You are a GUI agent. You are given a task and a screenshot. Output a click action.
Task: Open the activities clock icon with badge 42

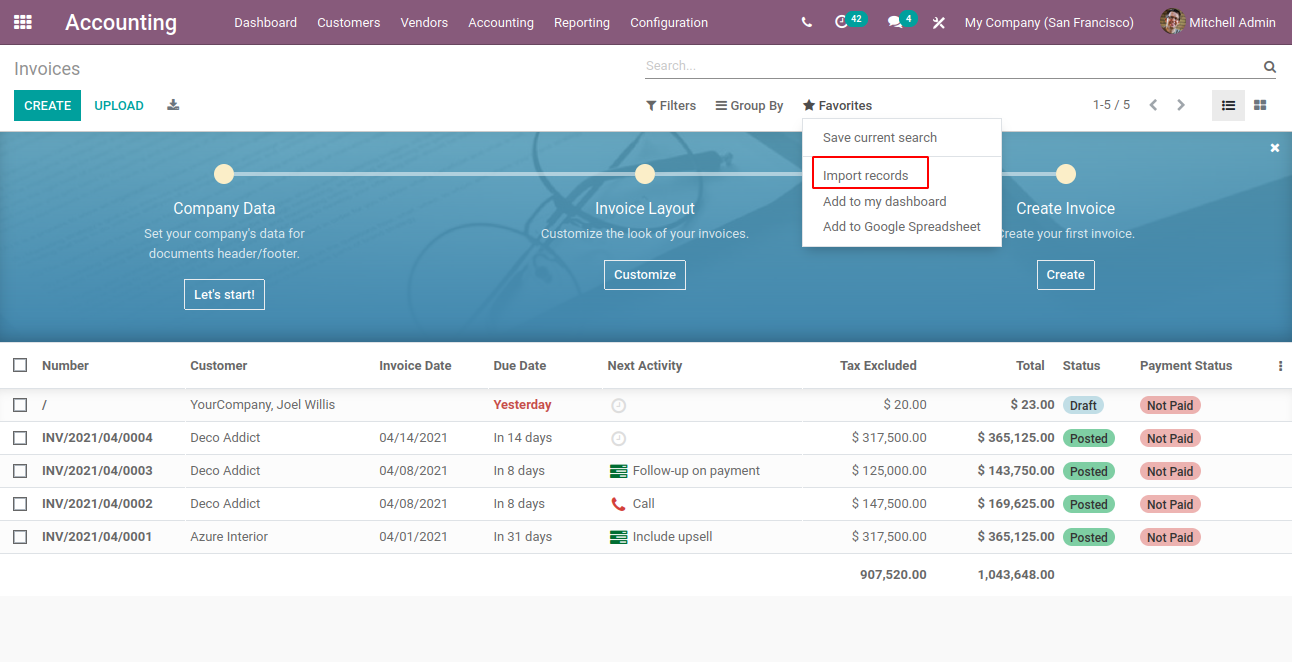click(841, 22)
